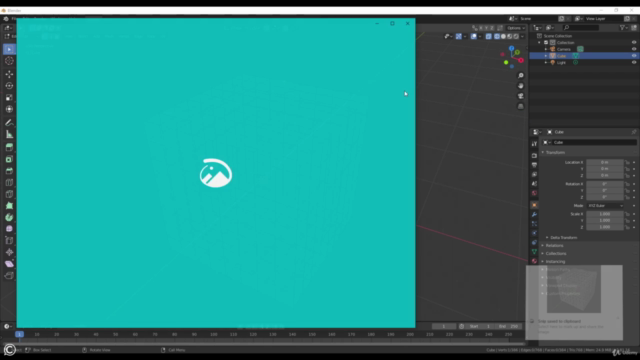The image size is (640, 360).
Task: Click the viewport zoom magnifier icon
Action: (x=520, y=76)
